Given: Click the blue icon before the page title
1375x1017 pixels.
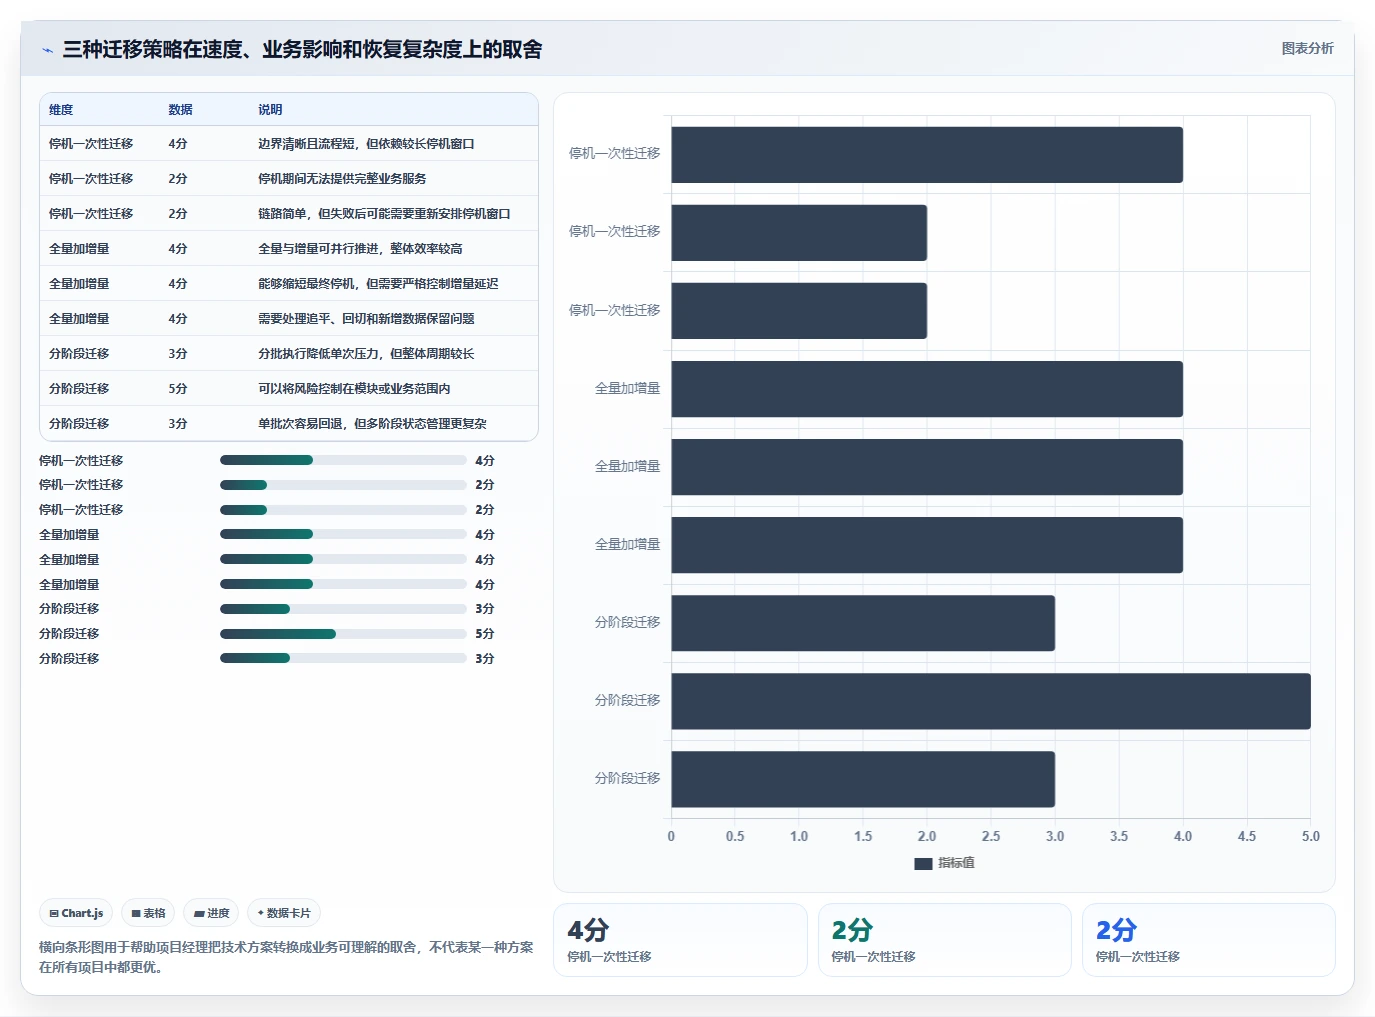Looking at the screenshot, I should [47, 50].
